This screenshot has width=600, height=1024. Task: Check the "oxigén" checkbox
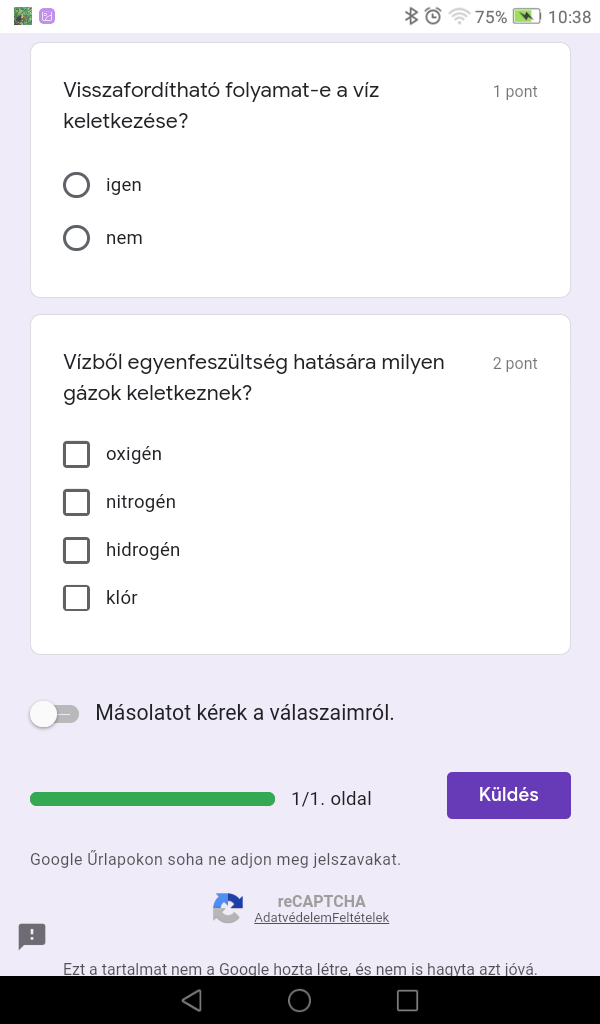coord(77,454)
